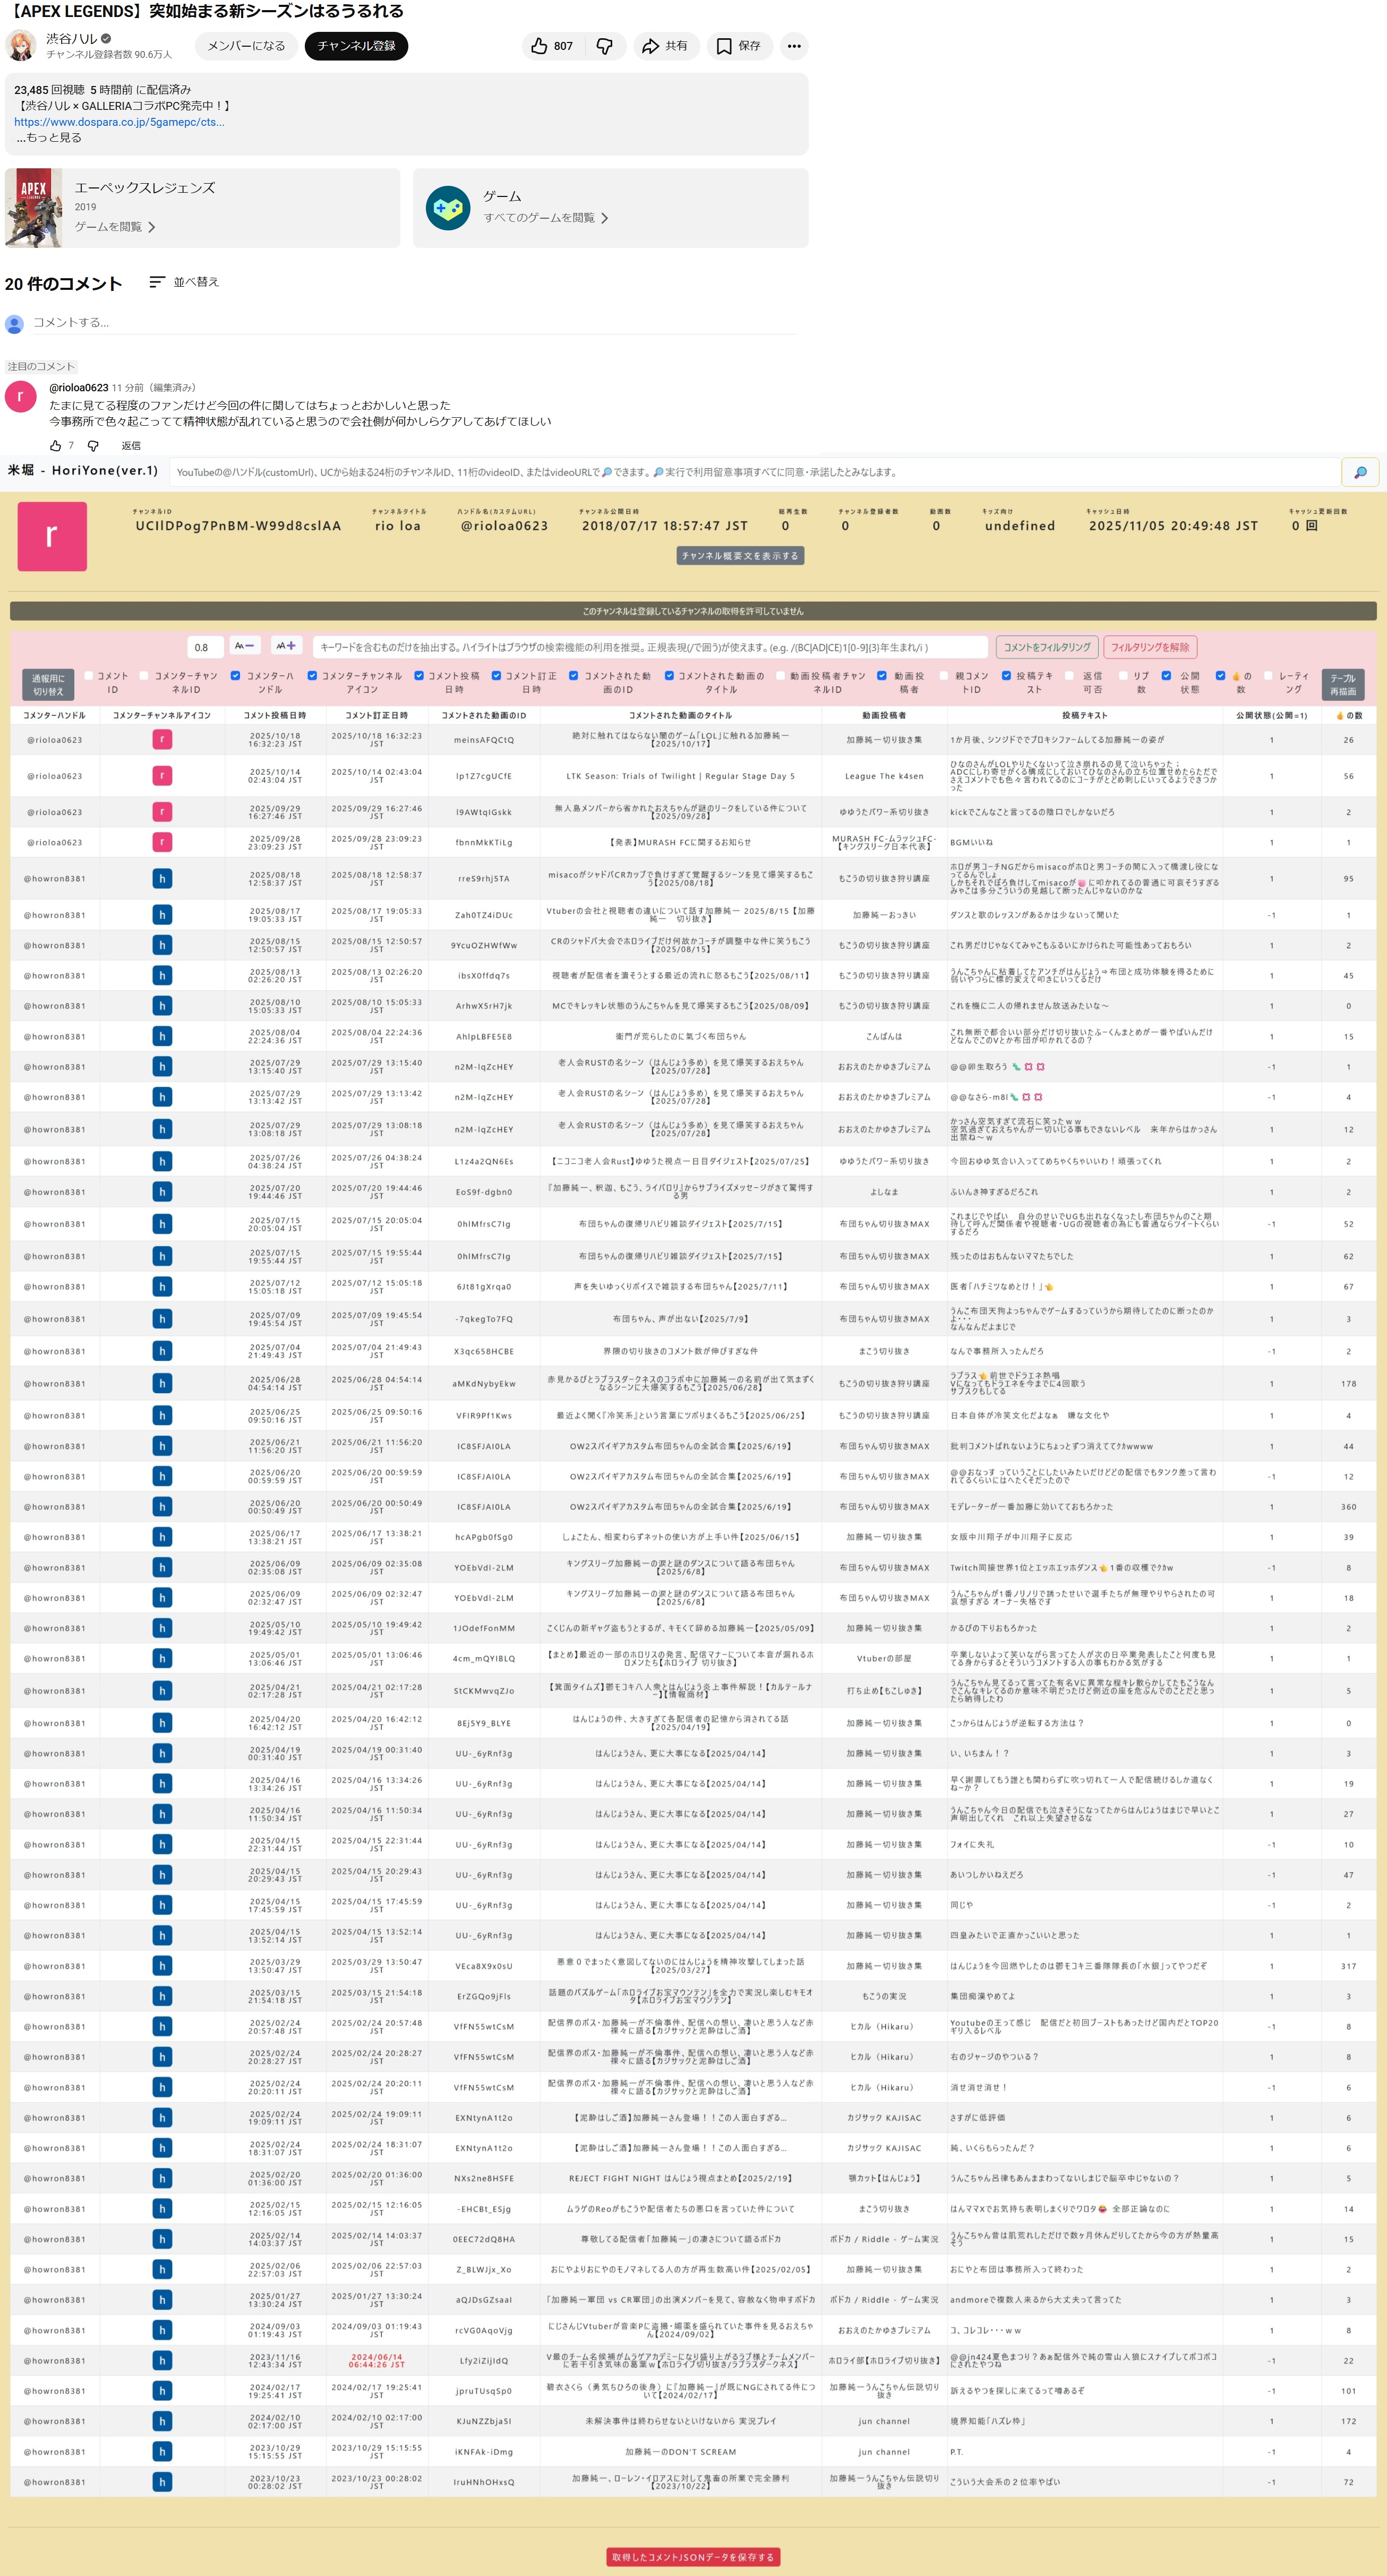Uncheck the コメンターハンドル checkbox
The width and height of the screenshot is (1387, 2576).
coord(235,676)
